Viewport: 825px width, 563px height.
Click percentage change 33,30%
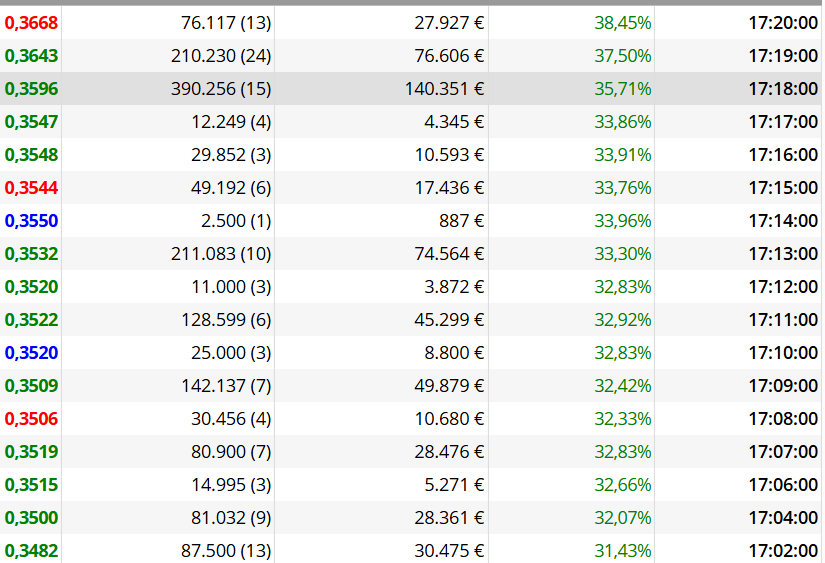pyautogui.click(x=622, y=254)
